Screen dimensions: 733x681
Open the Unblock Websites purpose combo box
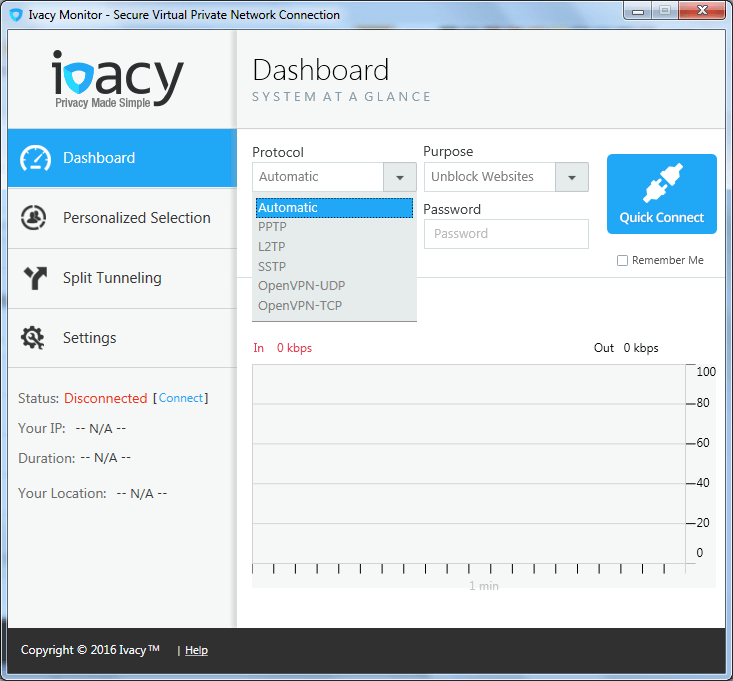click(506, 177)
